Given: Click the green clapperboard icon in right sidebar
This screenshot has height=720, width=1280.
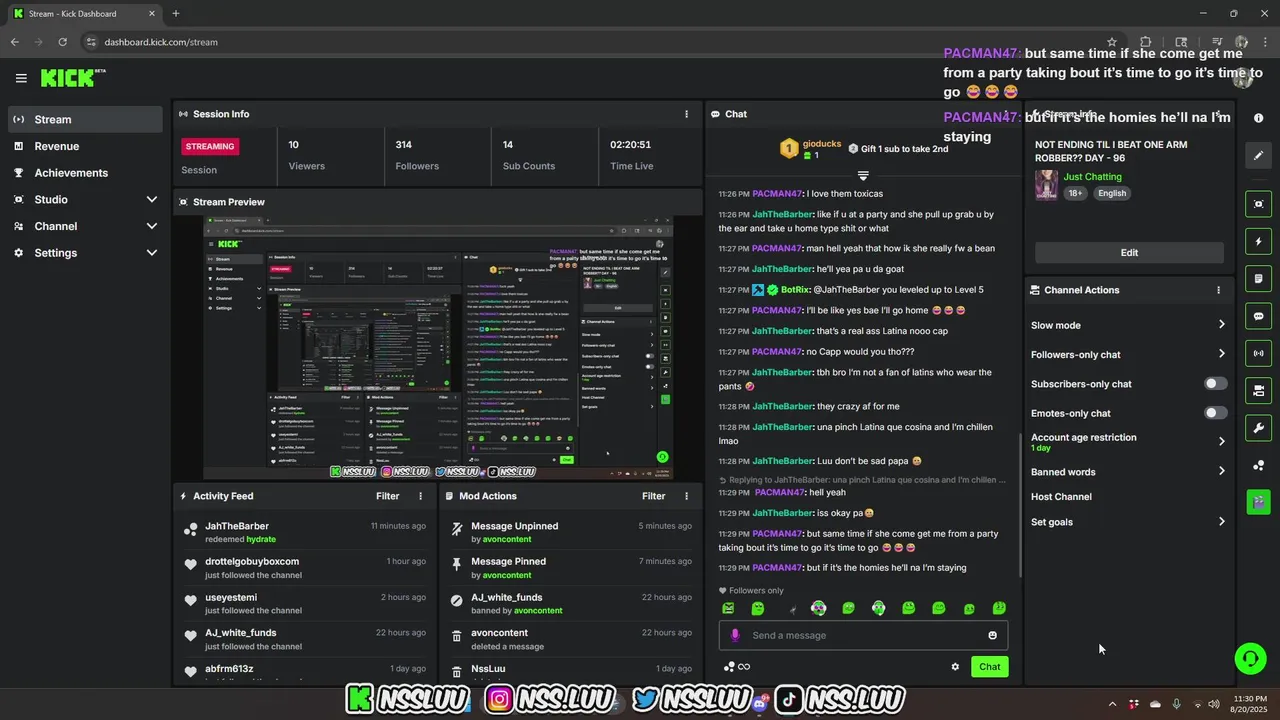Looking at the screenshot, I should [1258, 501].
